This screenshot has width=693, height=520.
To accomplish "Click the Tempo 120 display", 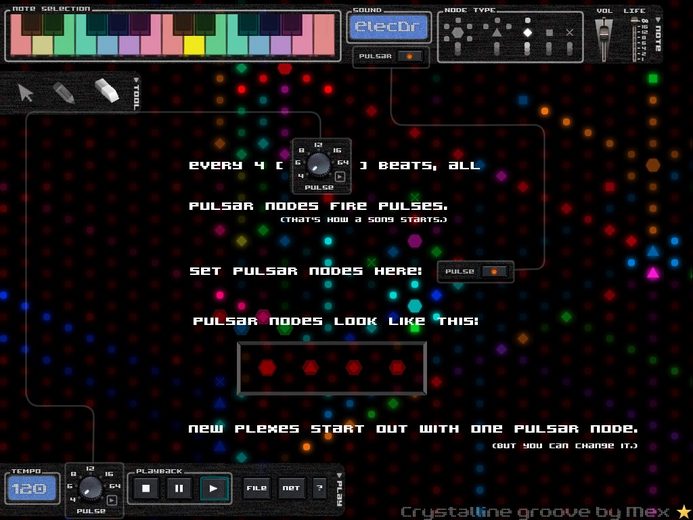I will [x=31, y=488].
